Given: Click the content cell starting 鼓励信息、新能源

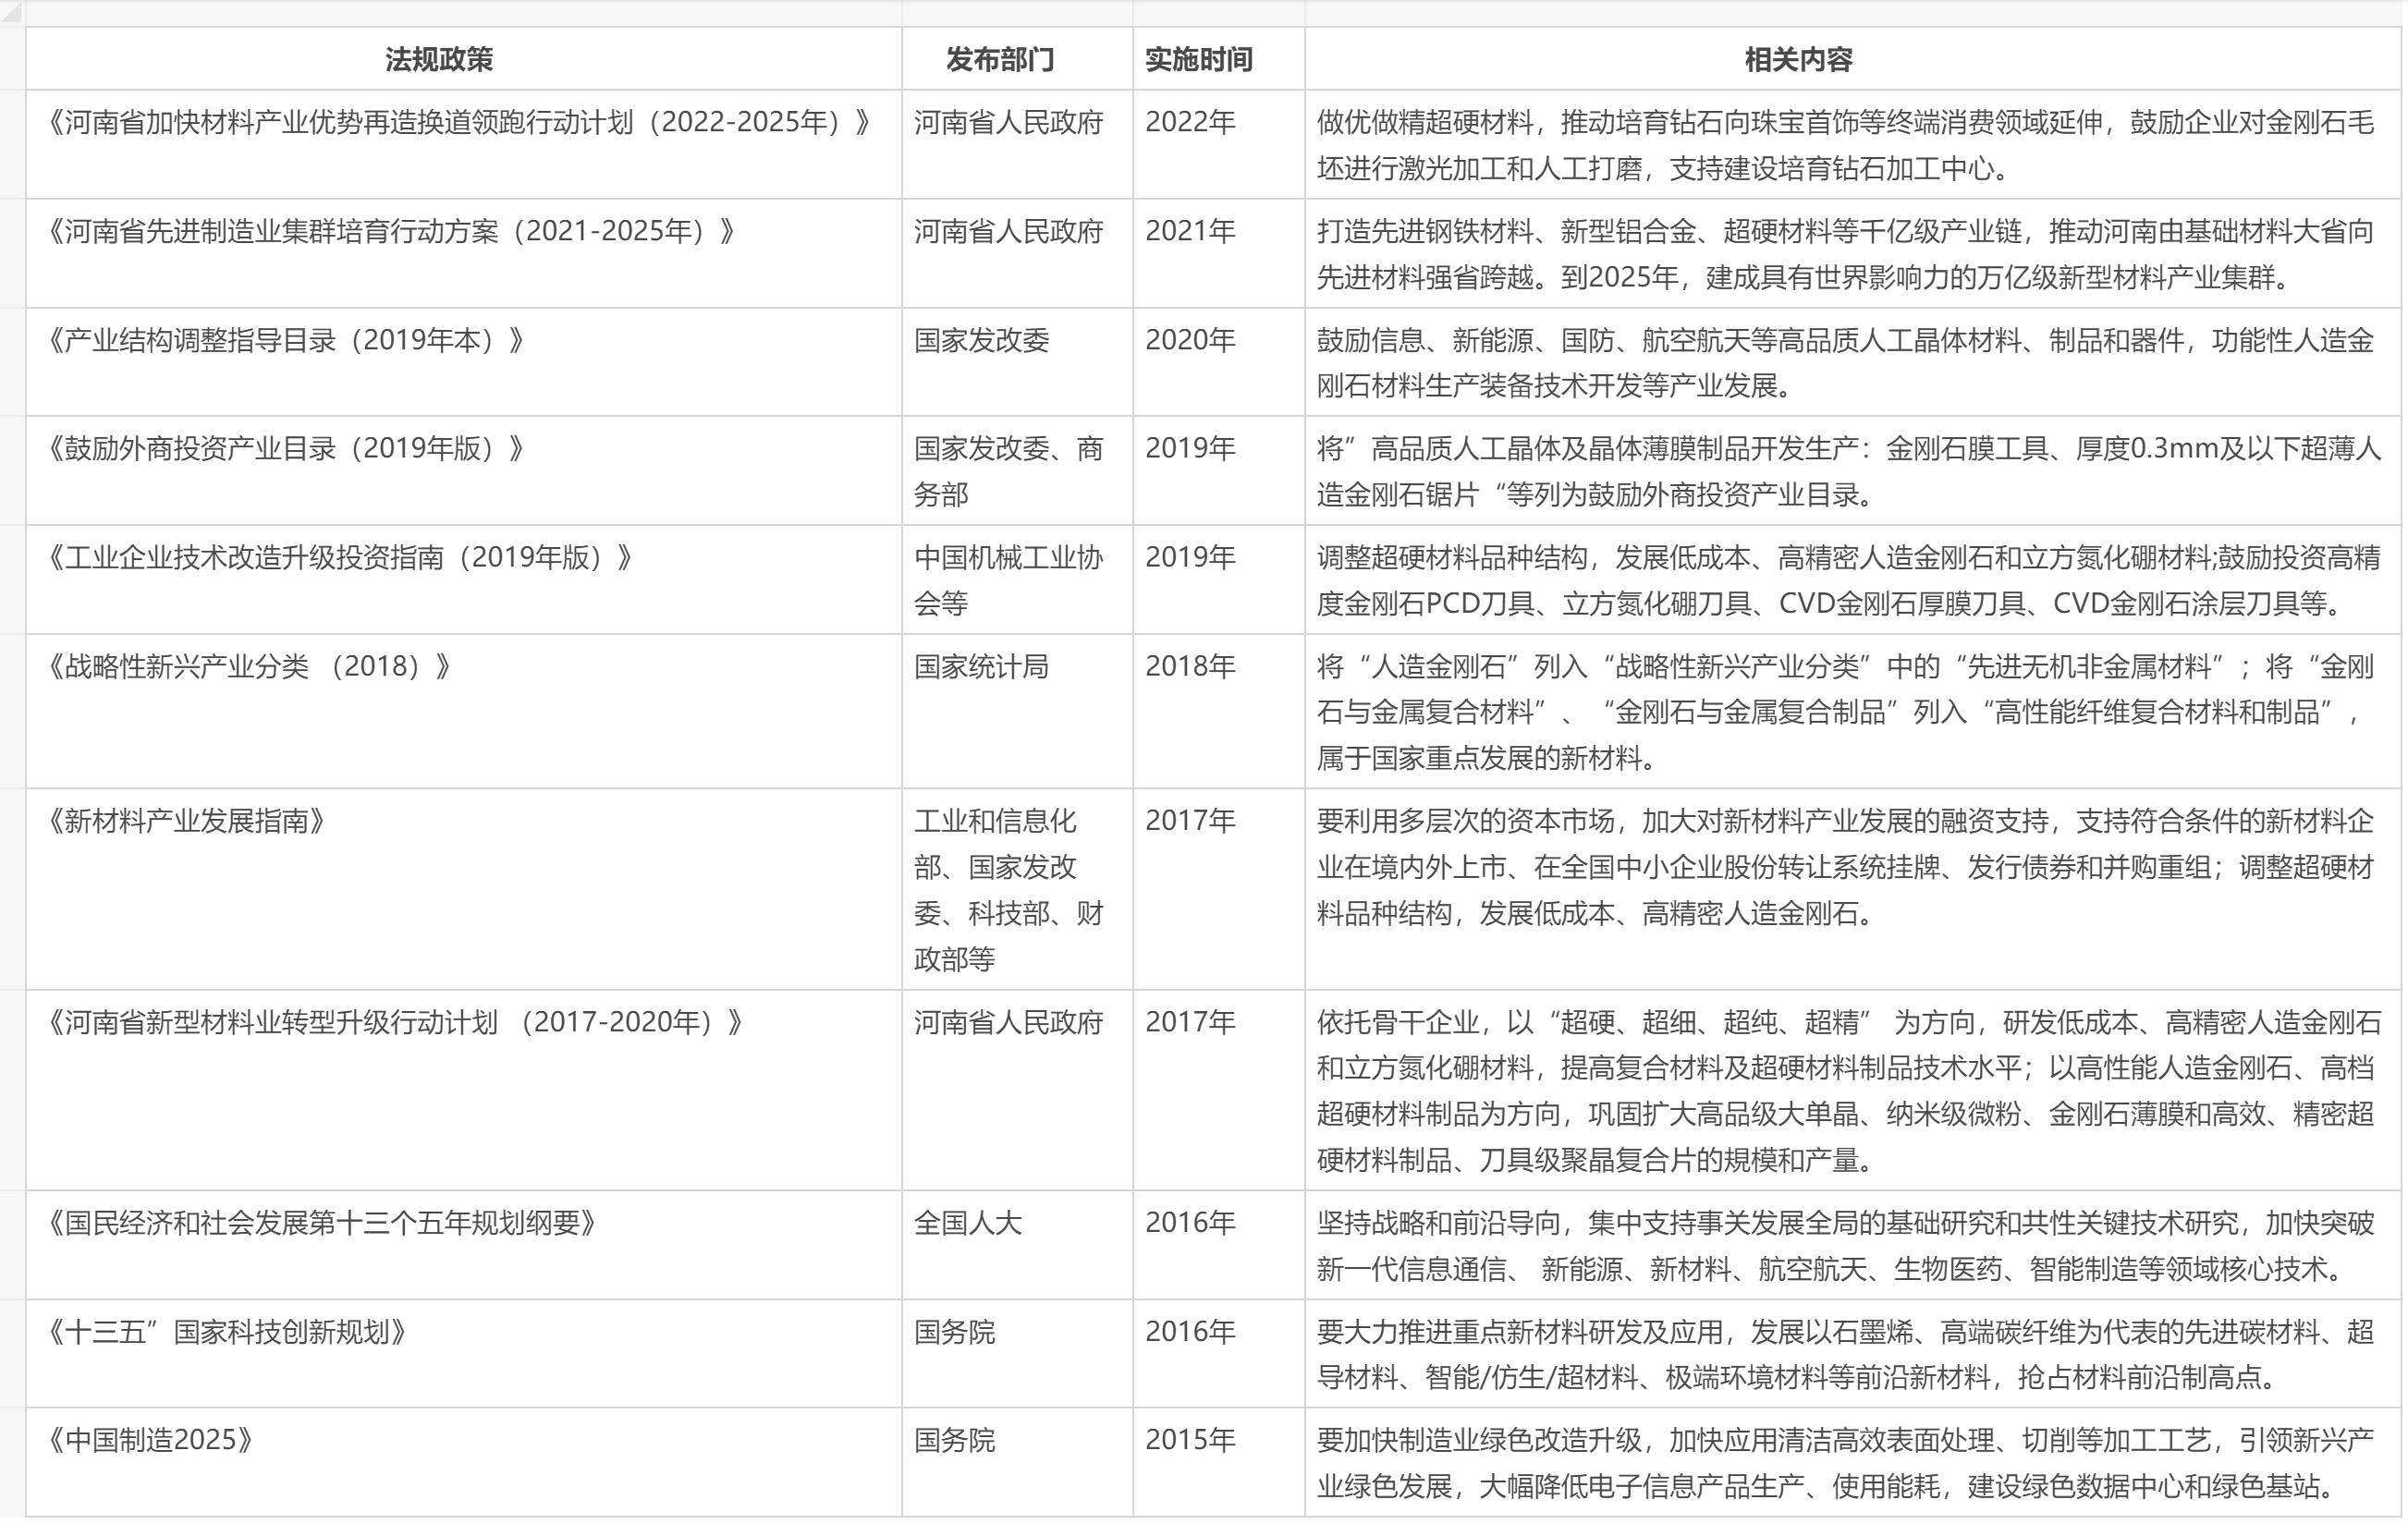Looking at the screenshot, I should click(1853, 362).
